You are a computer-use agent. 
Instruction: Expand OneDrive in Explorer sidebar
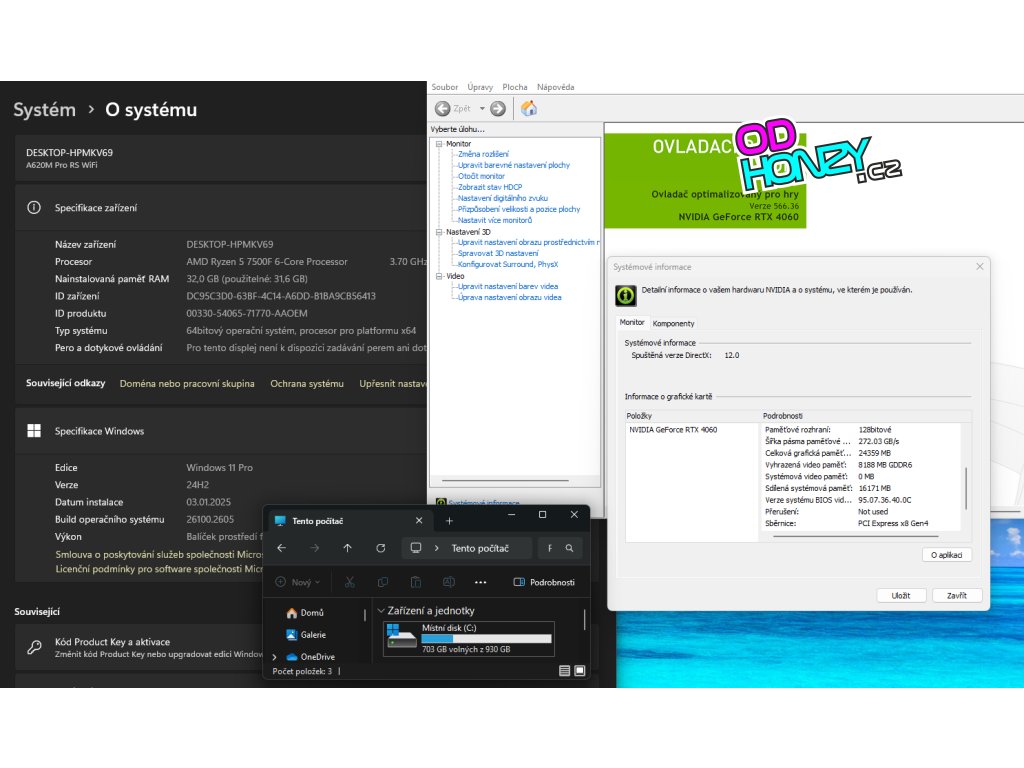pos(274,657)
